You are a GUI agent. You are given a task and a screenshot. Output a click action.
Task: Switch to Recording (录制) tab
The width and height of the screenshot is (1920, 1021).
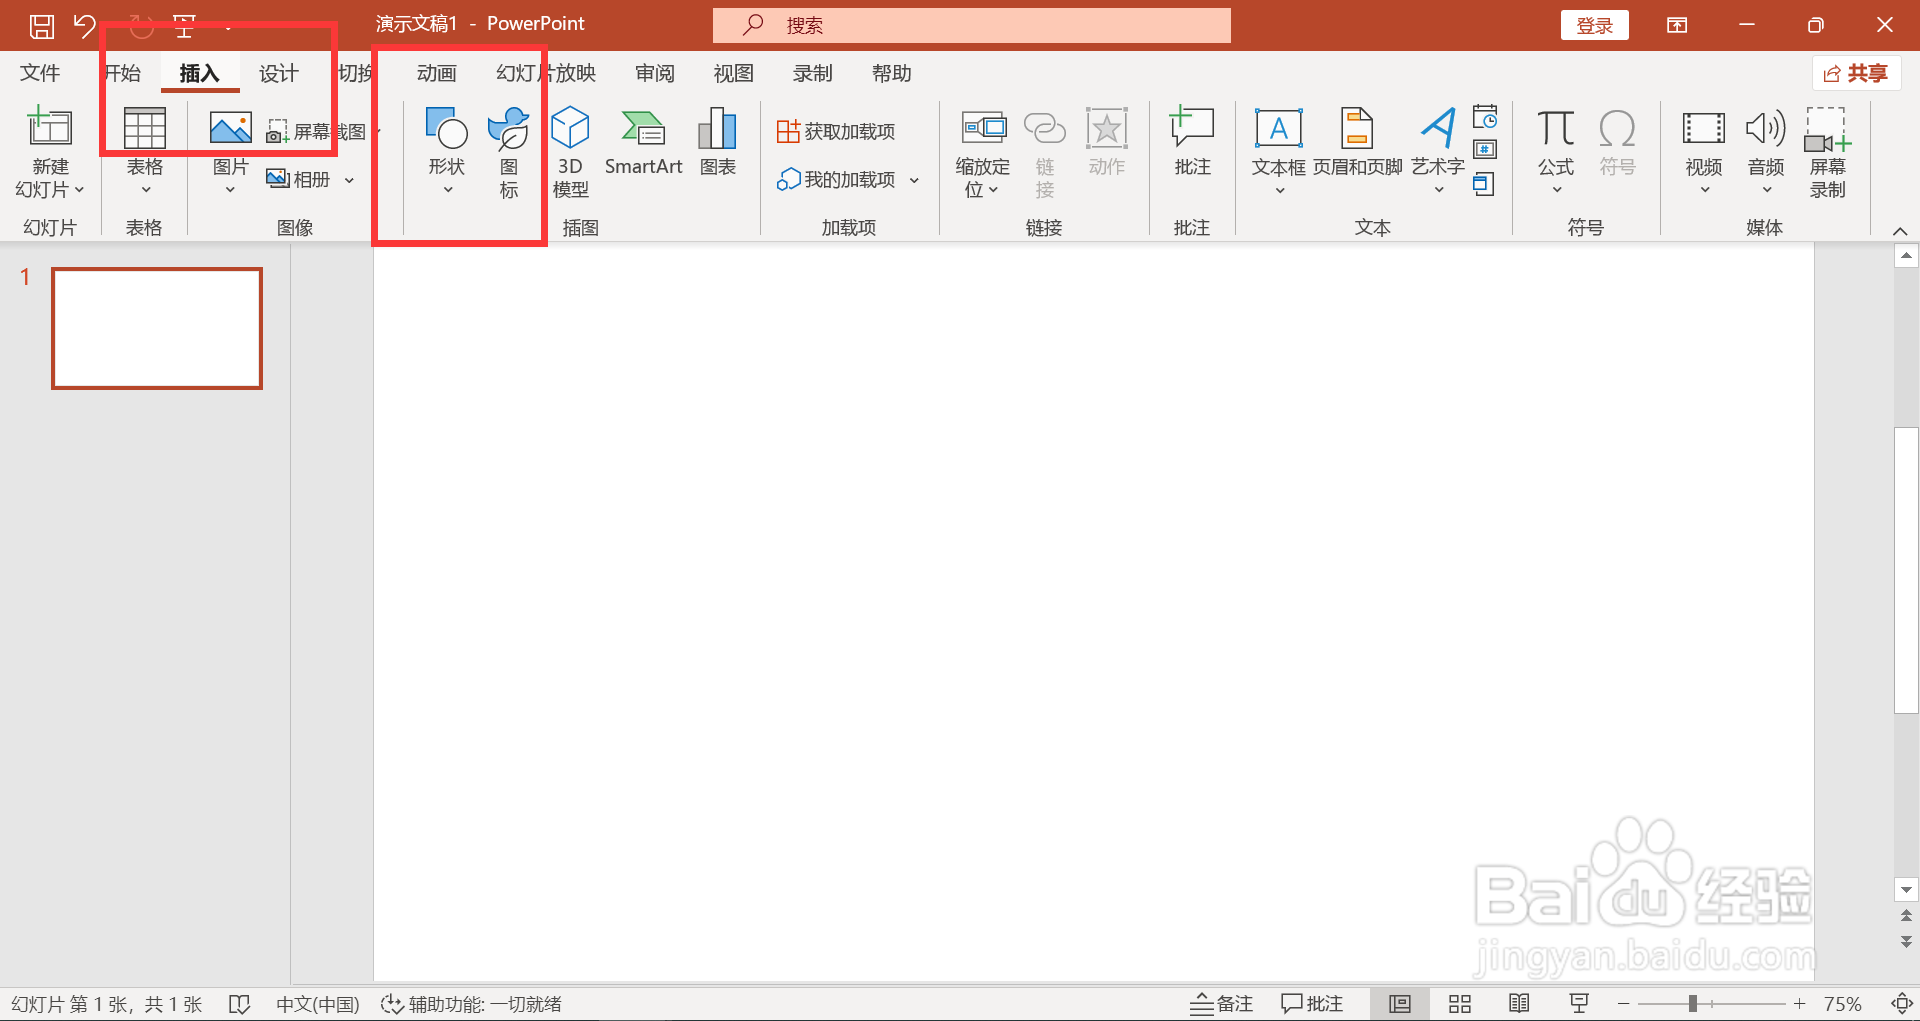812,73
